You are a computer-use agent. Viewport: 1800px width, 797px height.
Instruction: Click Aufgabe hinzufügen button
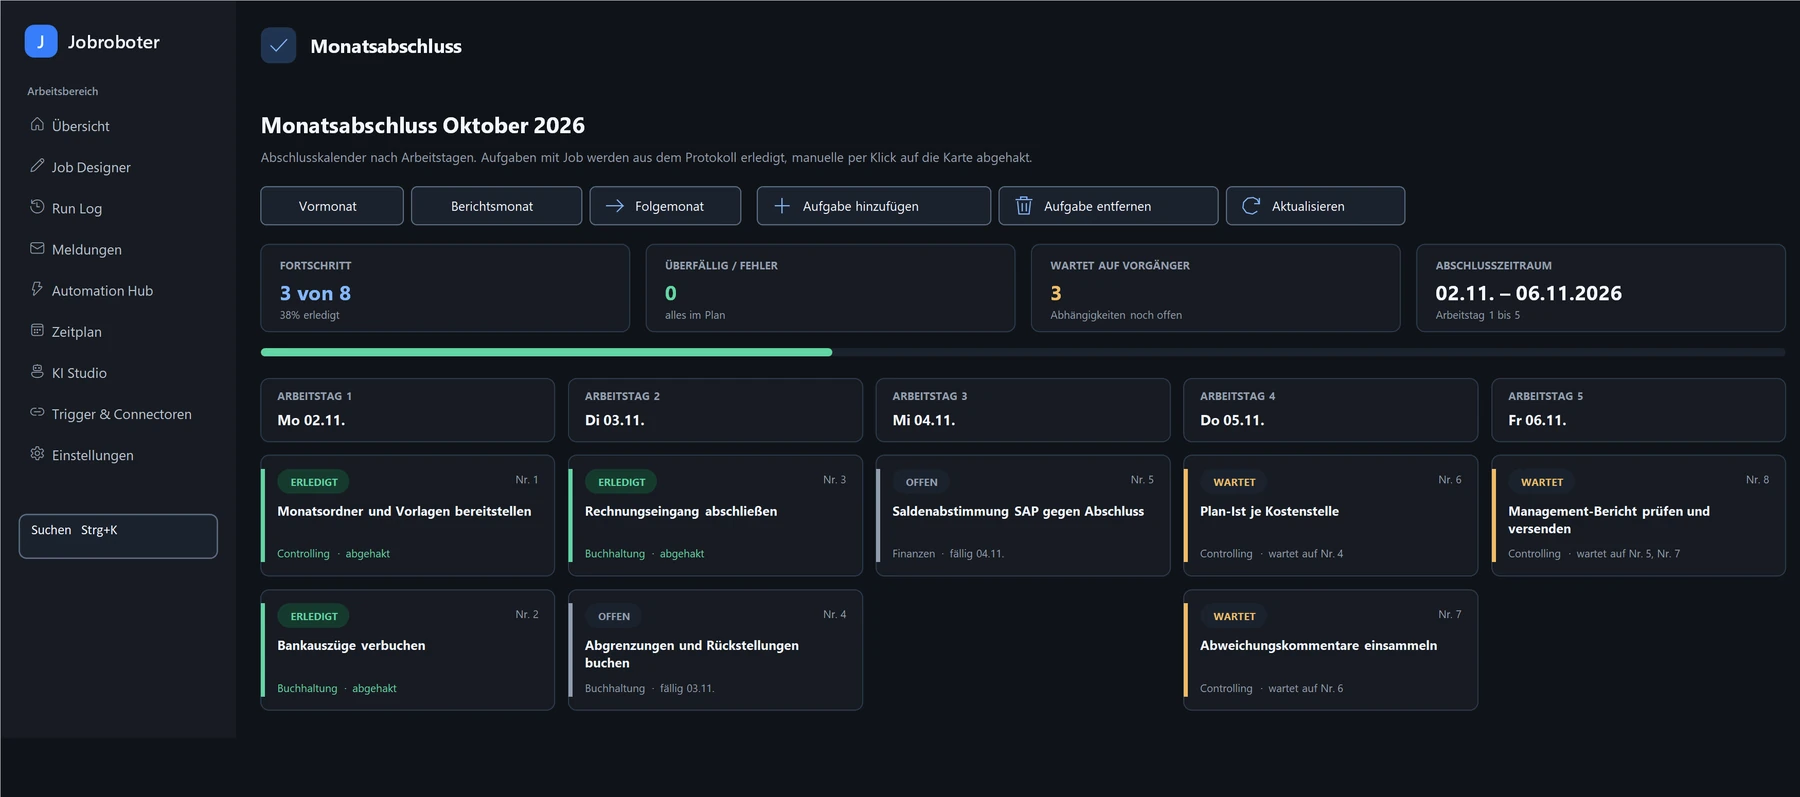[874, 206]
